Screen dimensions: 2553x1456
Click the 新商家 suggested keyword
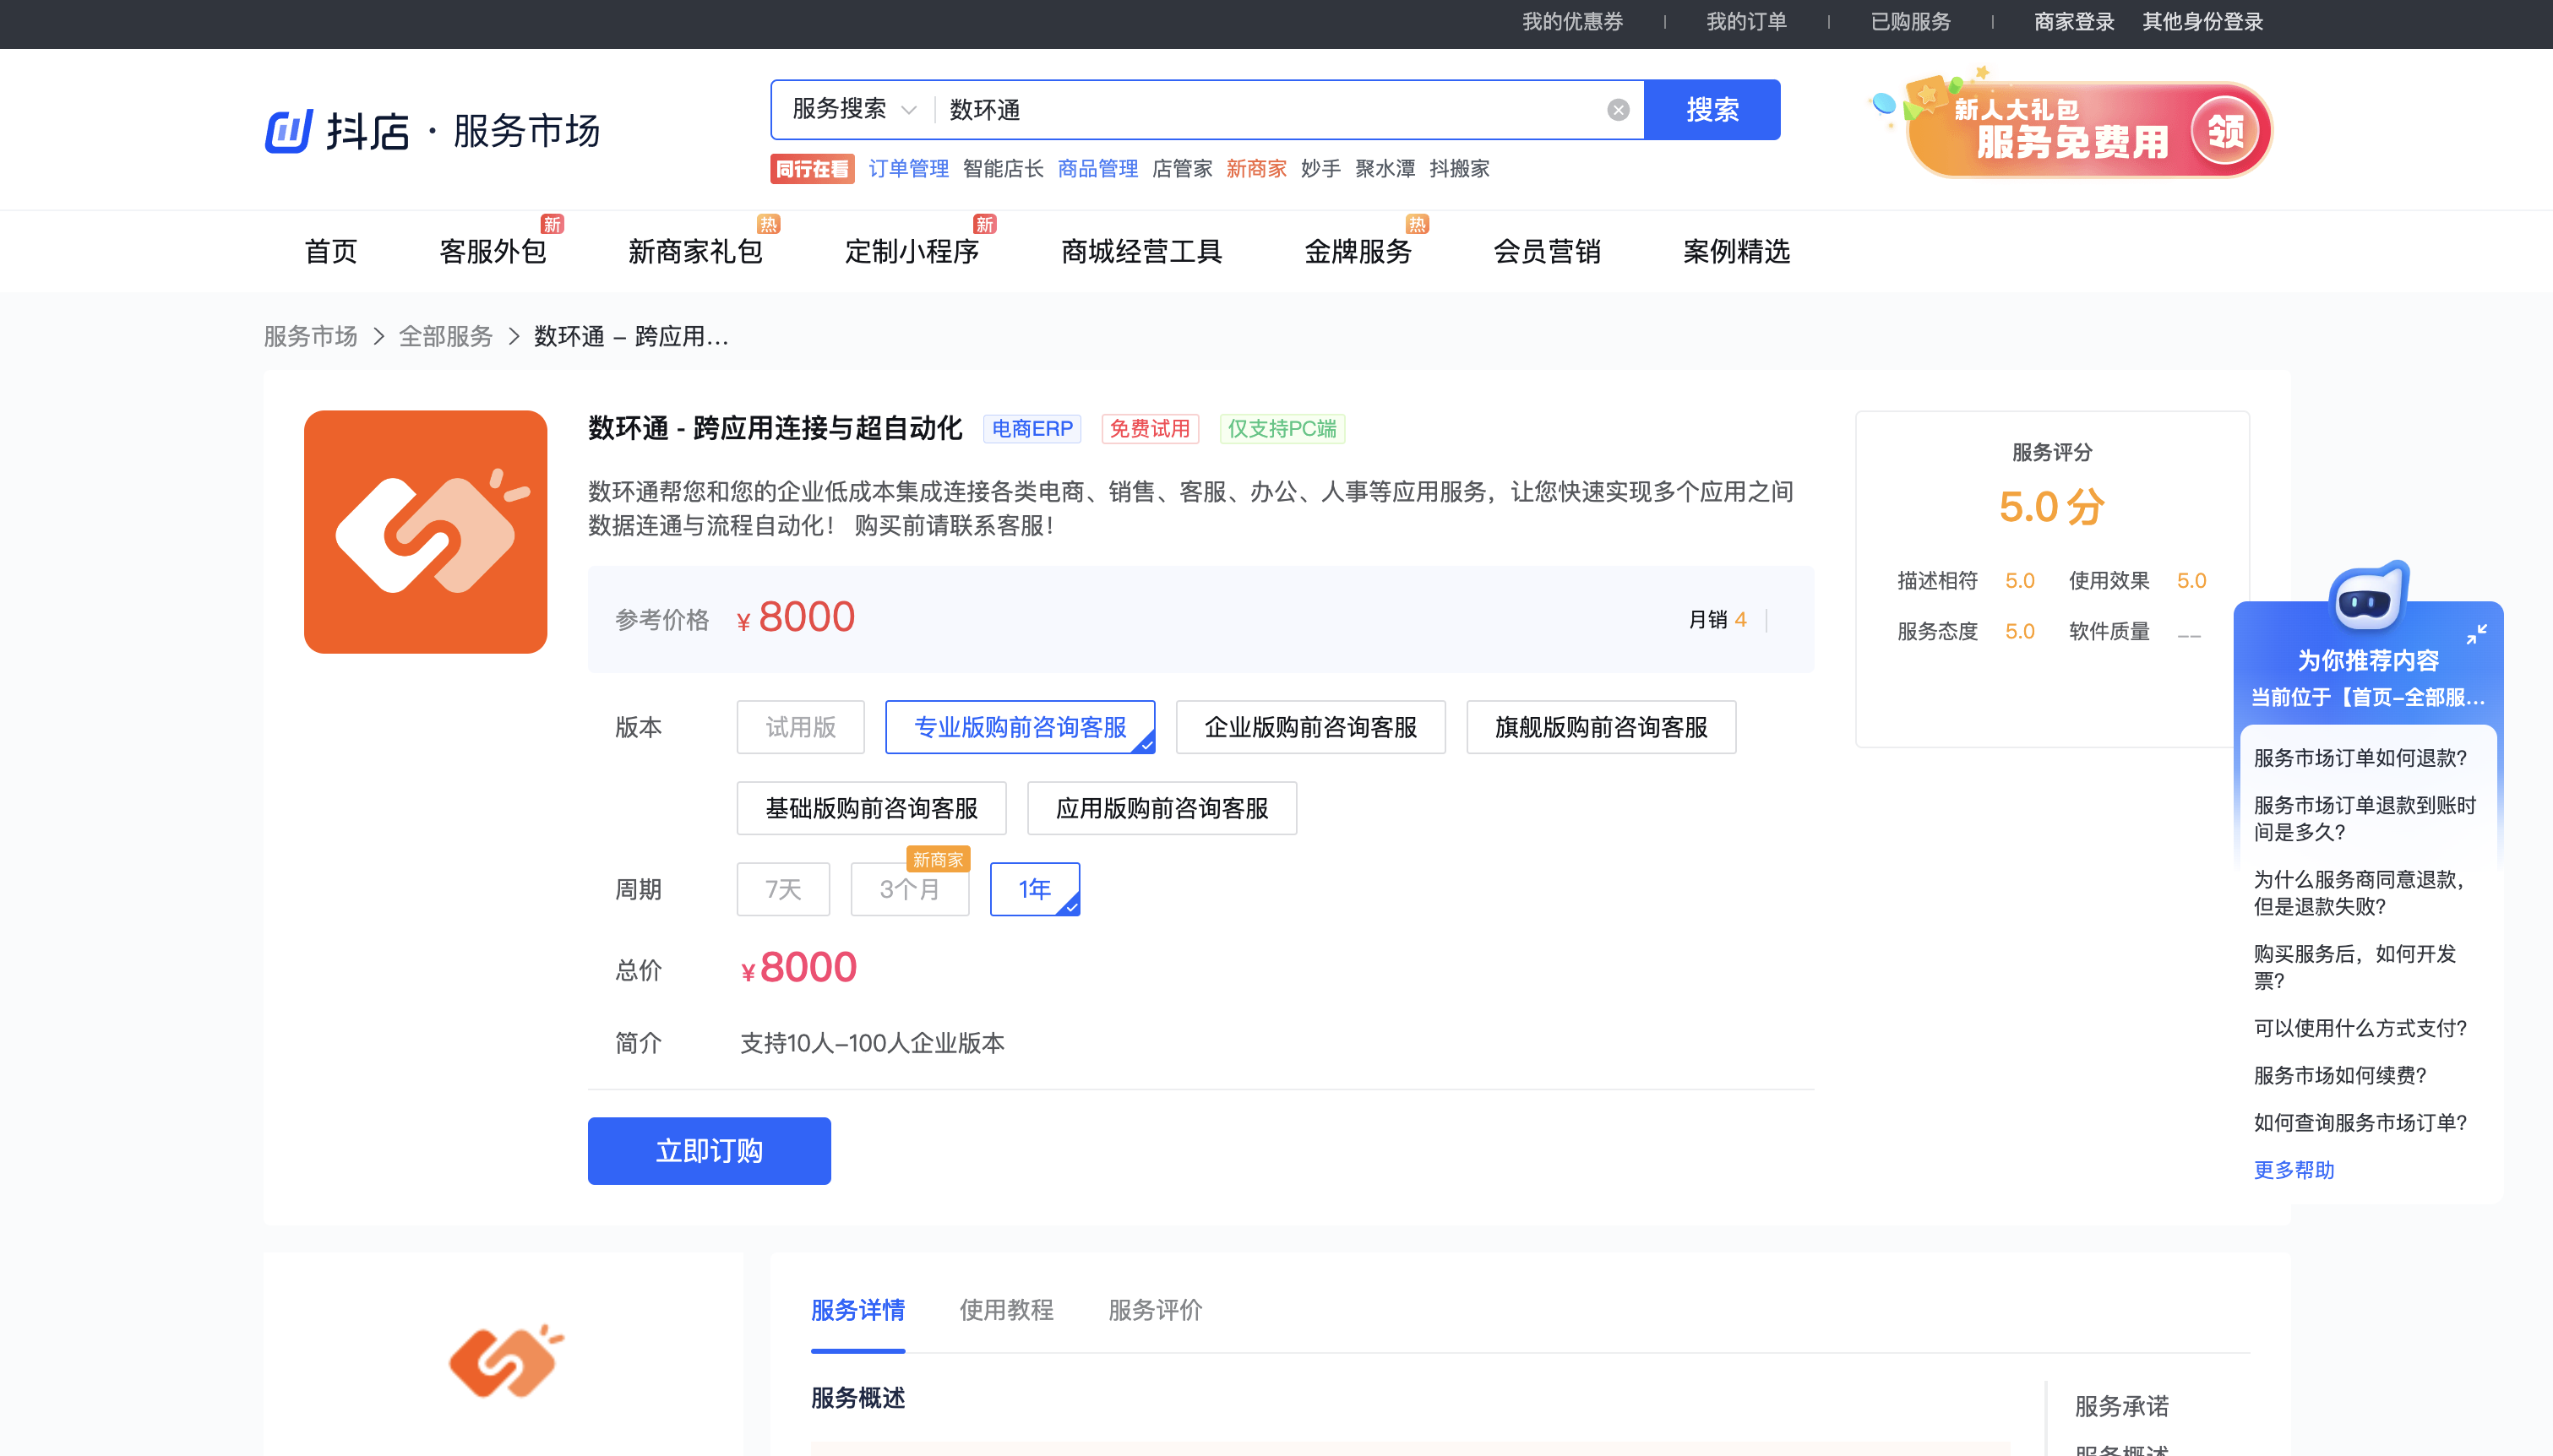pyautogui.click(x=1256, y=169)
